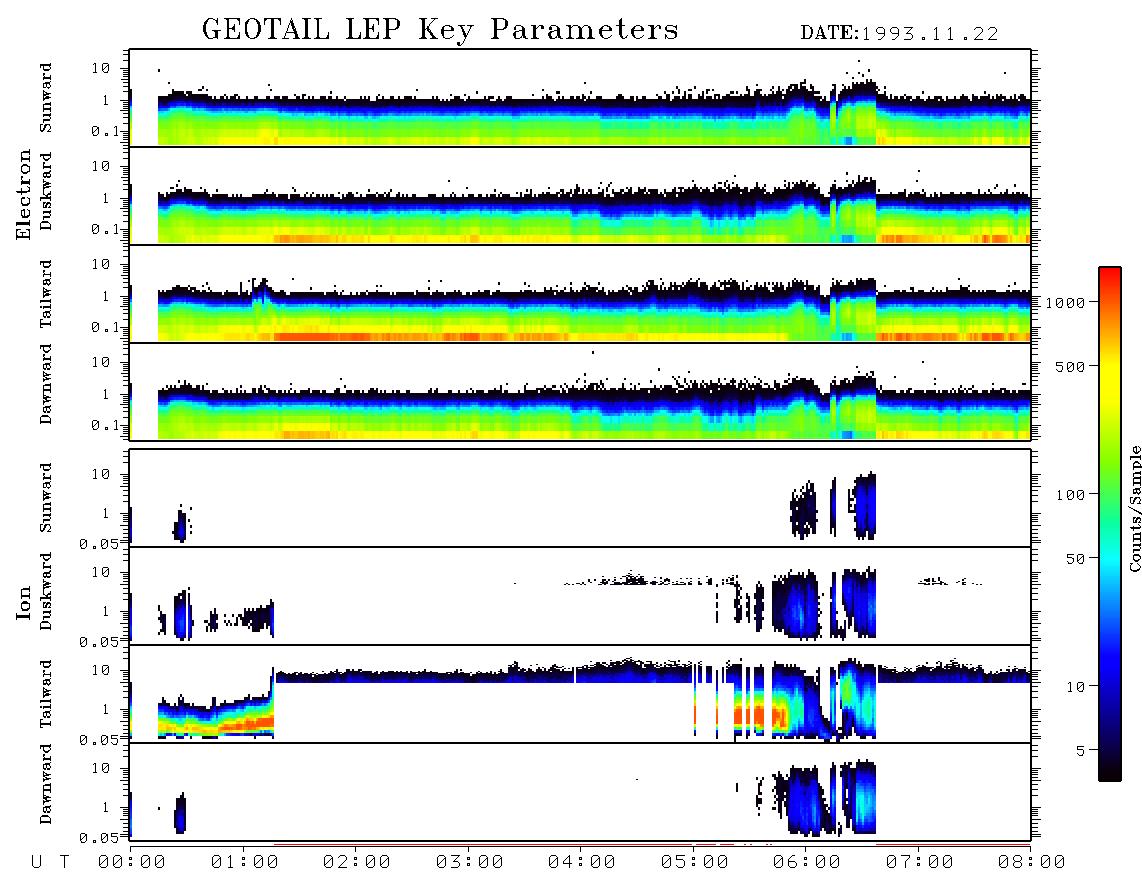1142x880 pixels.
Task: Click the "05:00" time tick label
Action: coord(694,863)
